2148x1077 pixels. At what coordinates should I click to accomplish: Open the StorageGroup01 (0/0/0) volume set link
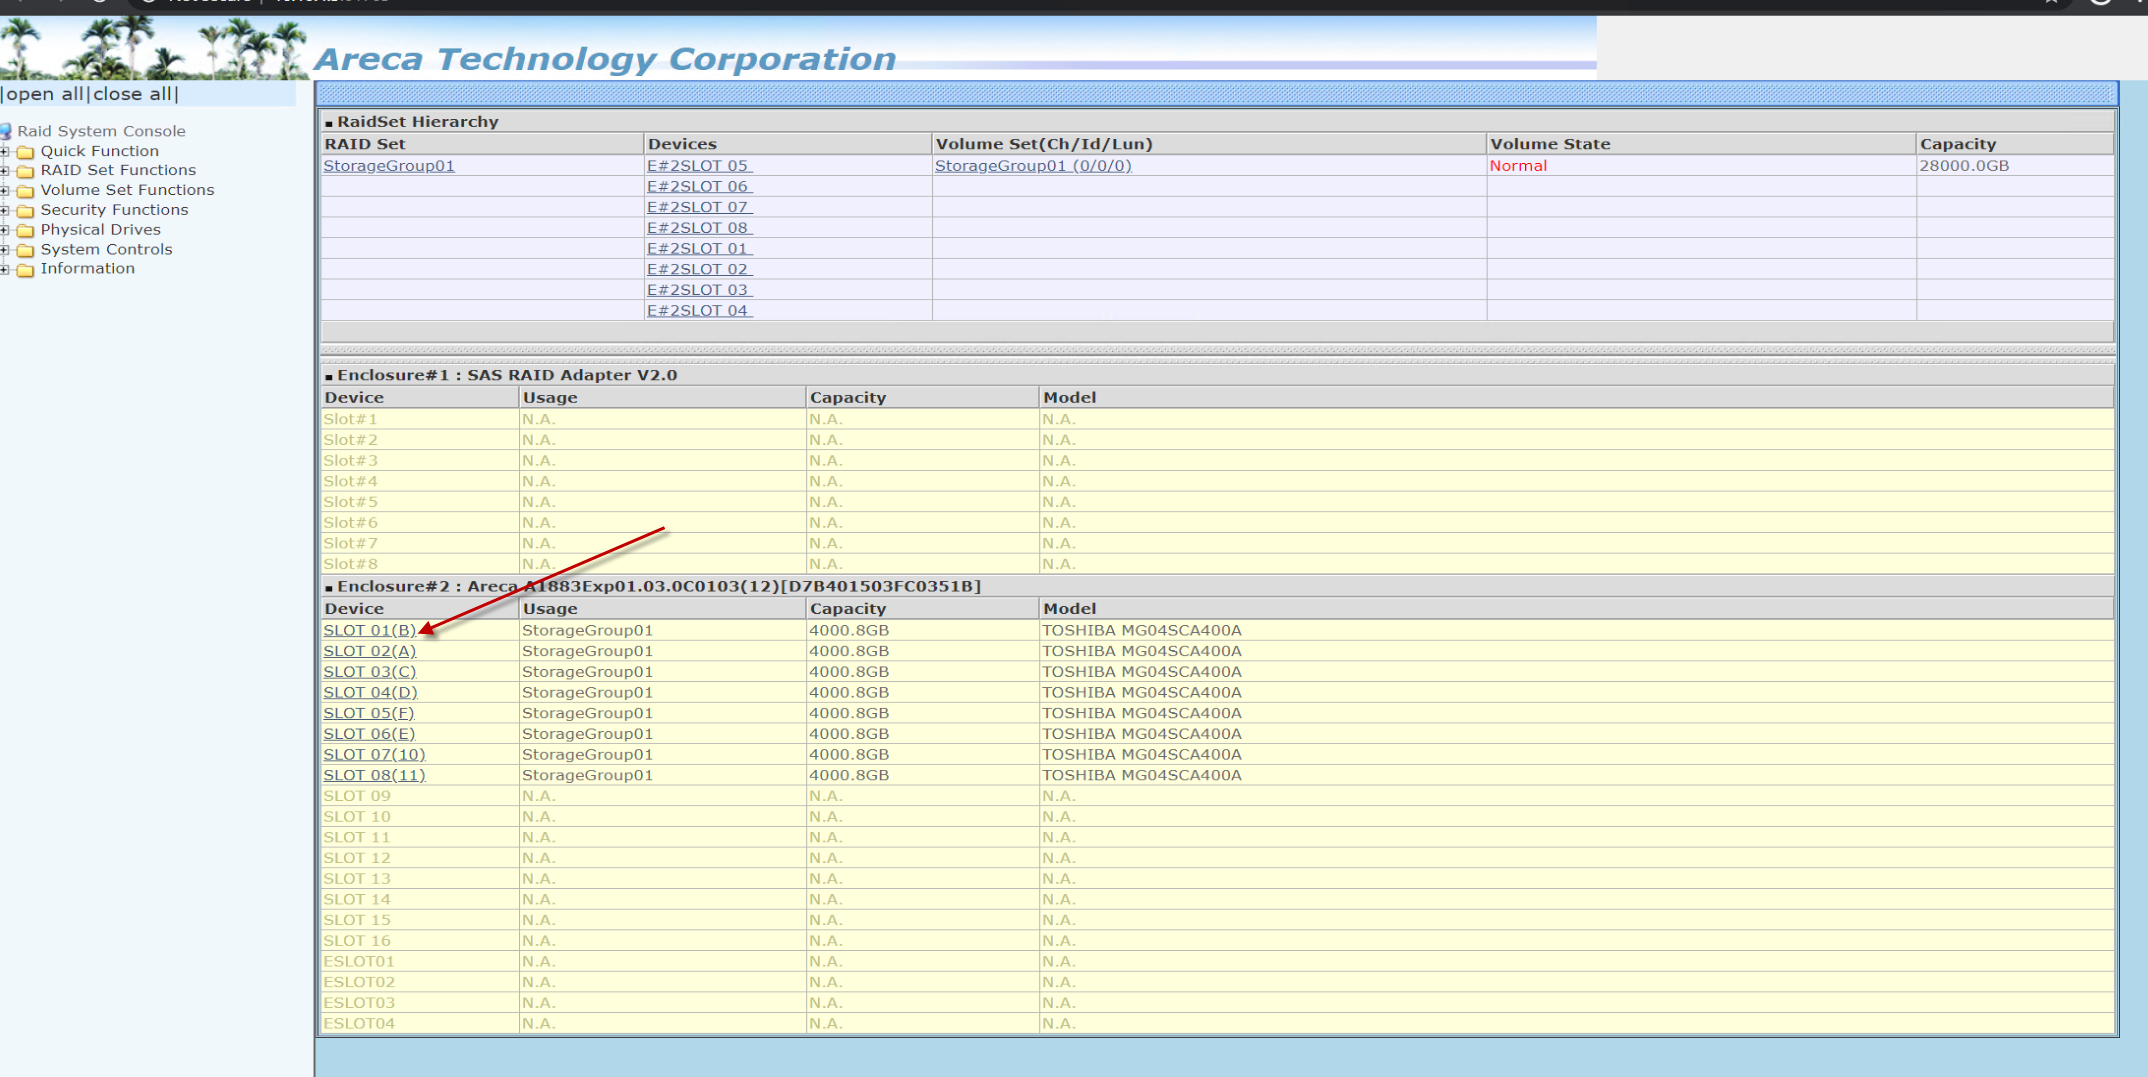(x=1033, y=166)
